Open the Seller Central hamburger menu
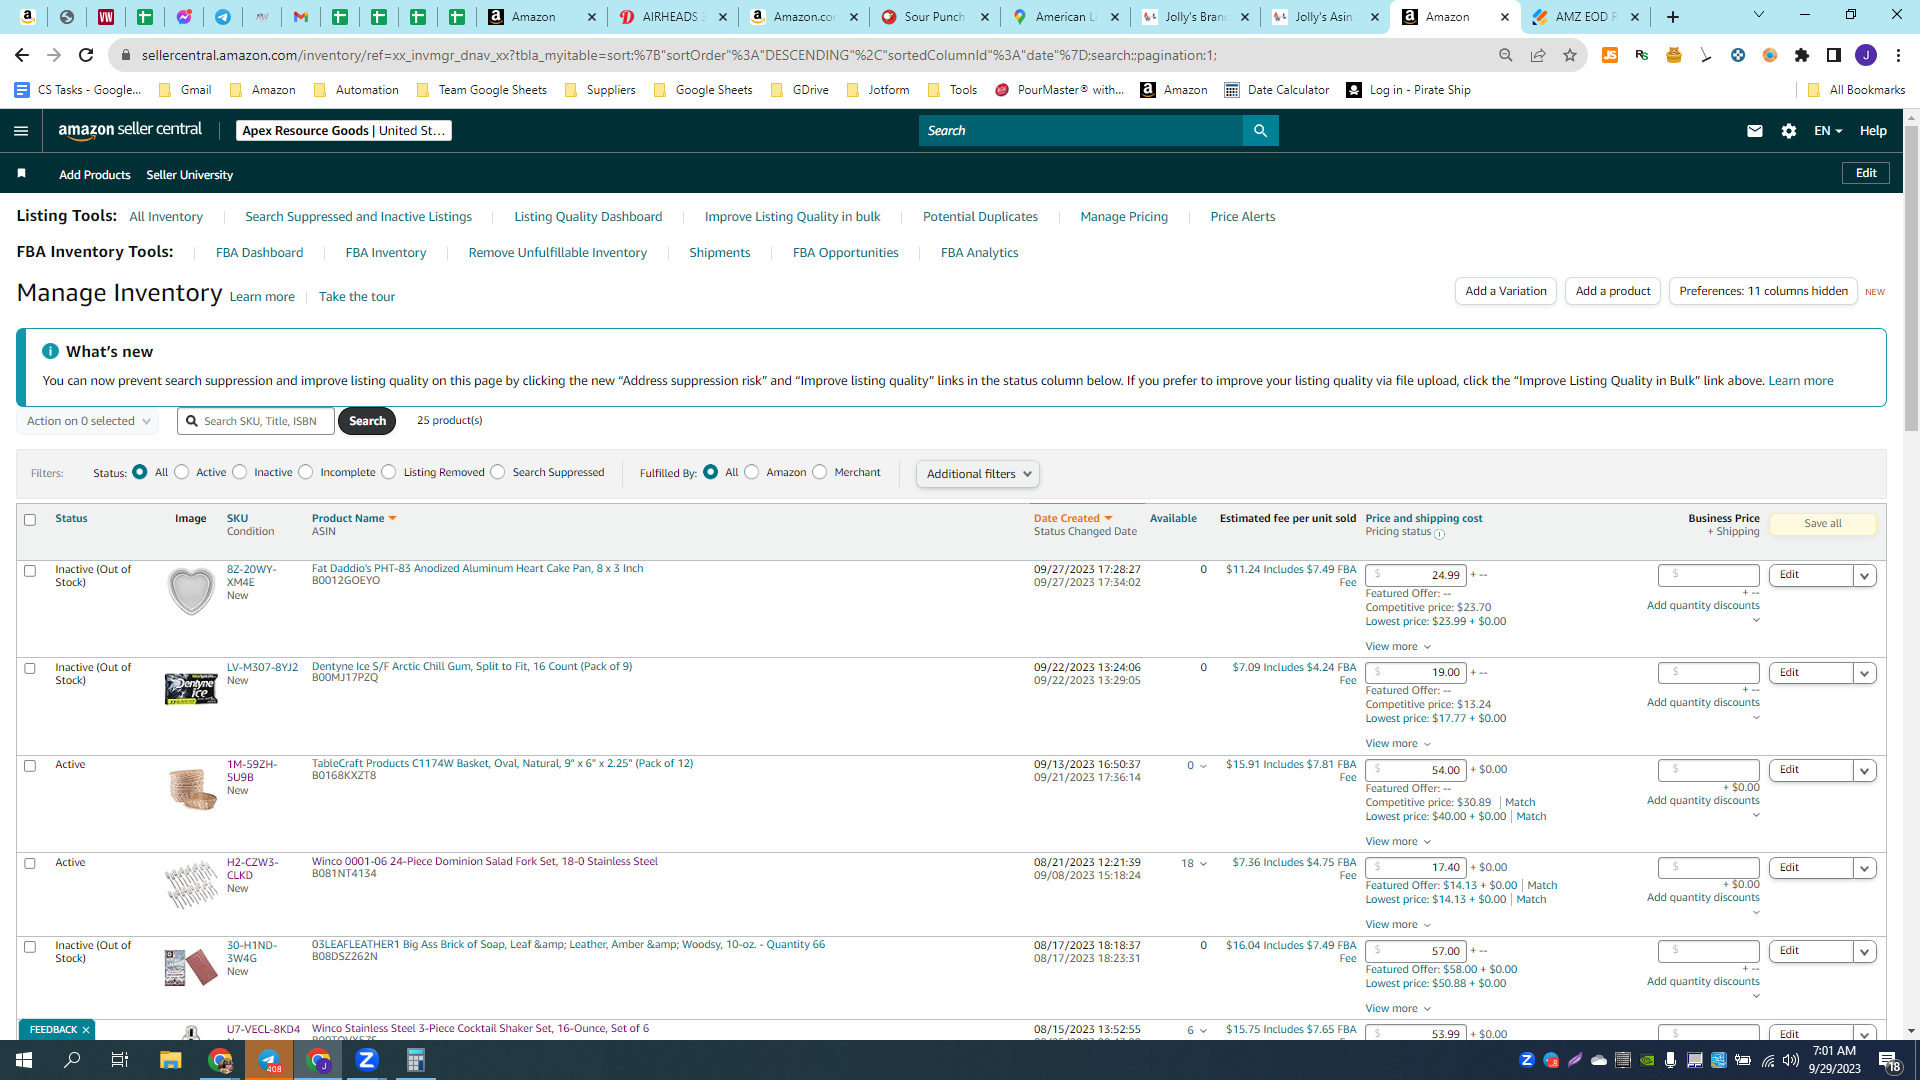Viewport: 1920px width, 1080px height. pyautogui.click(x=21, y=131)
